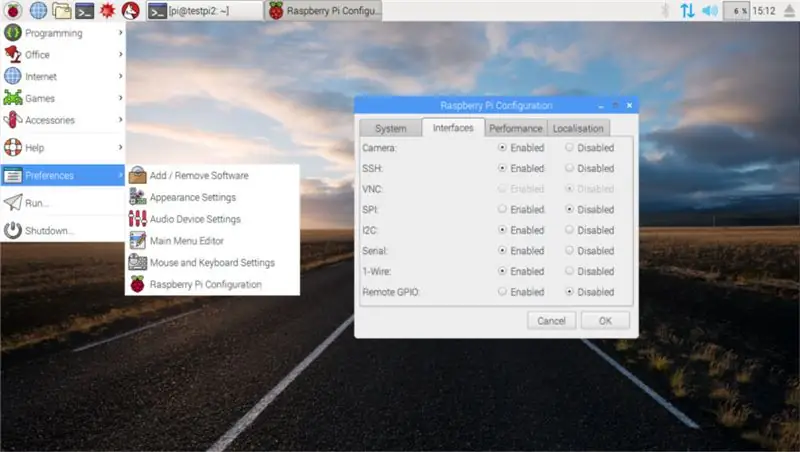Expand the Accessories submenu arrow

pyautogui.click(x=120, y=119)
